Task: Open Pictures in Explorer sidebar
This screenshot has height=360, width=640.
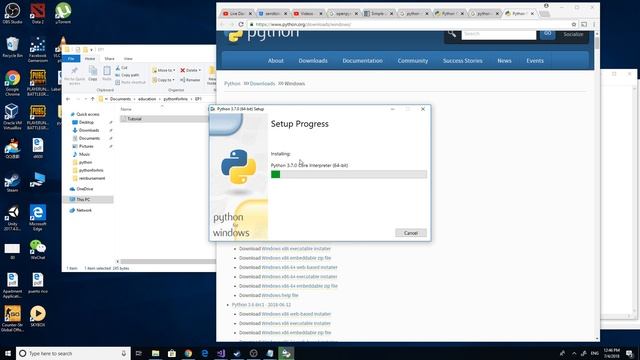Action: pyautogui.click(x=86, y=146)
